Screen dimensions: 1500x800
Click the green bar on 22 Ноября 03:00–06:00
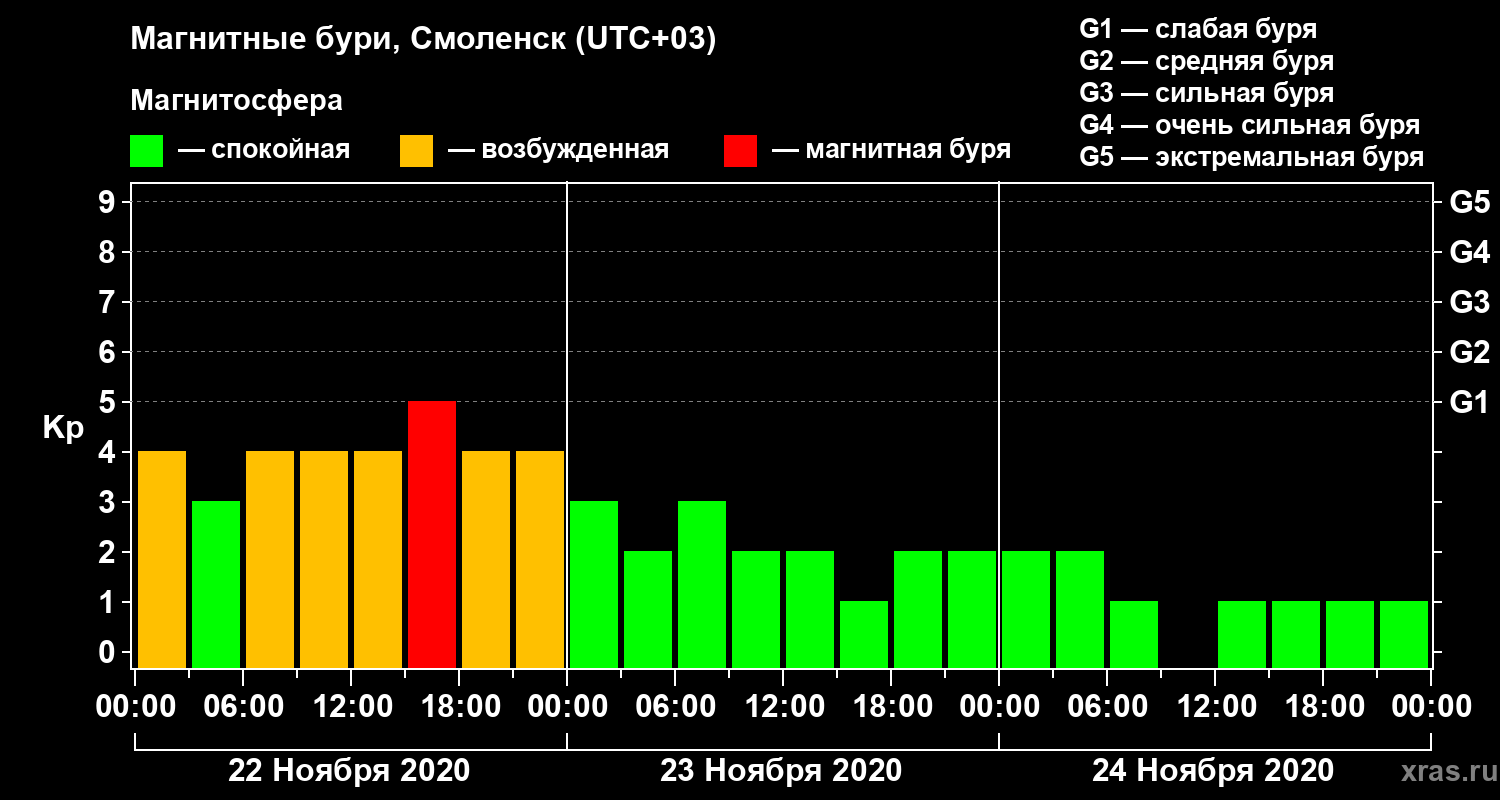click(216, 585)
